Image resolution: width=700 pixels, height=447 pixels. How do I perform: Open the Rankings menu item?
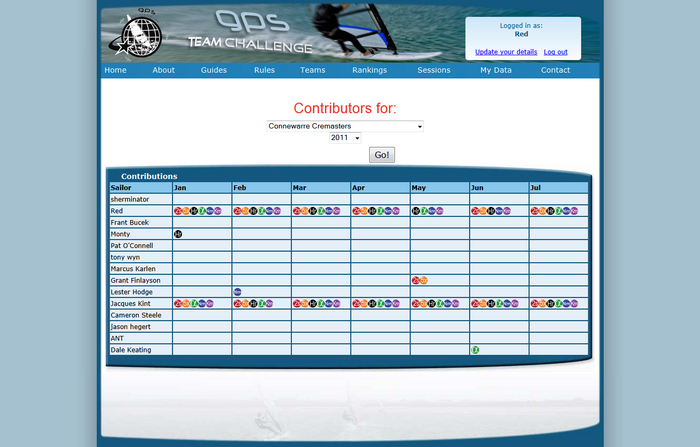pos(369,70)
